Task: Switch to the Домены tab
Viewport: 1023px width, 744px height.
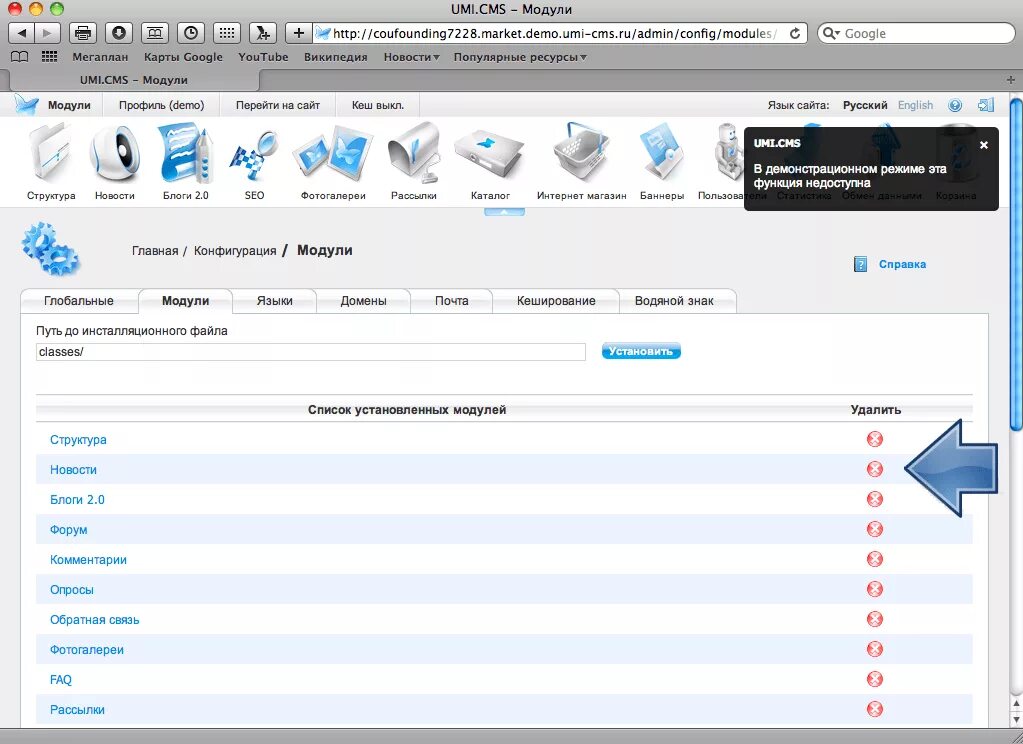Action: click(363, 301)
